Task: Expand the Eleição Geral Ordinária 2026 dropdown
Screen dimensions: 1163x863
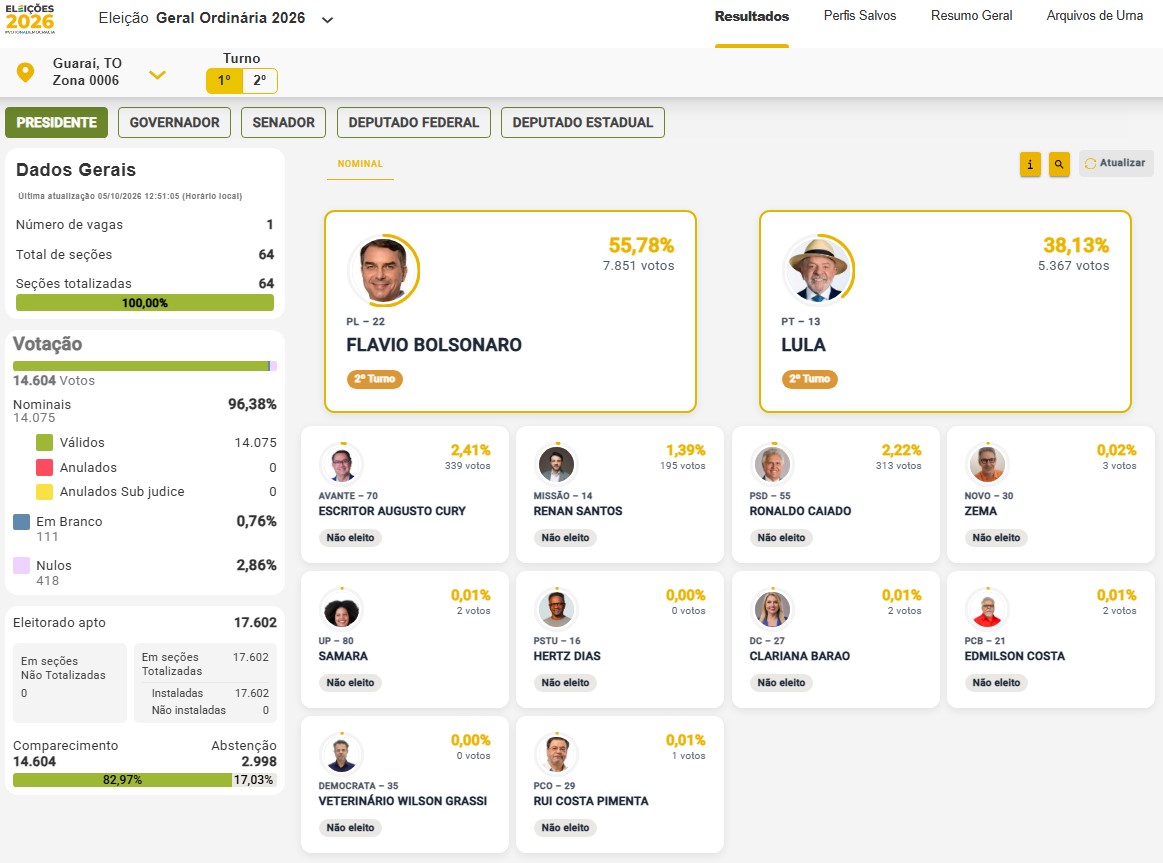Action: point(327,20)
